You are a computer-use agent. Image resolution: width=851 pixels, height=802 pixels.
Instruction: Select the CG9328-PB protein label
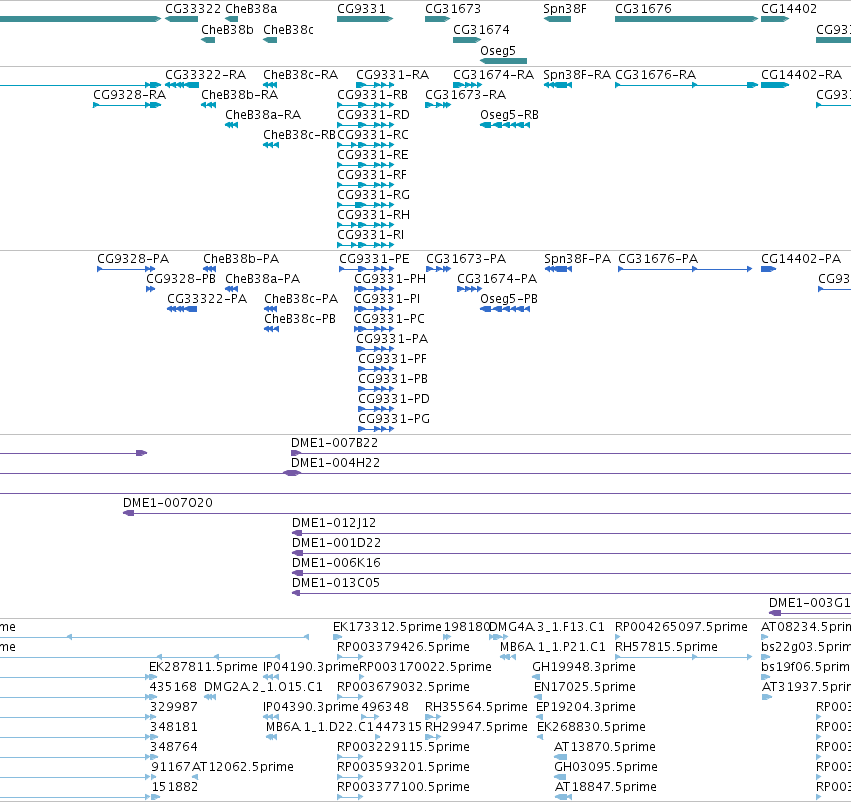[181, 279]
